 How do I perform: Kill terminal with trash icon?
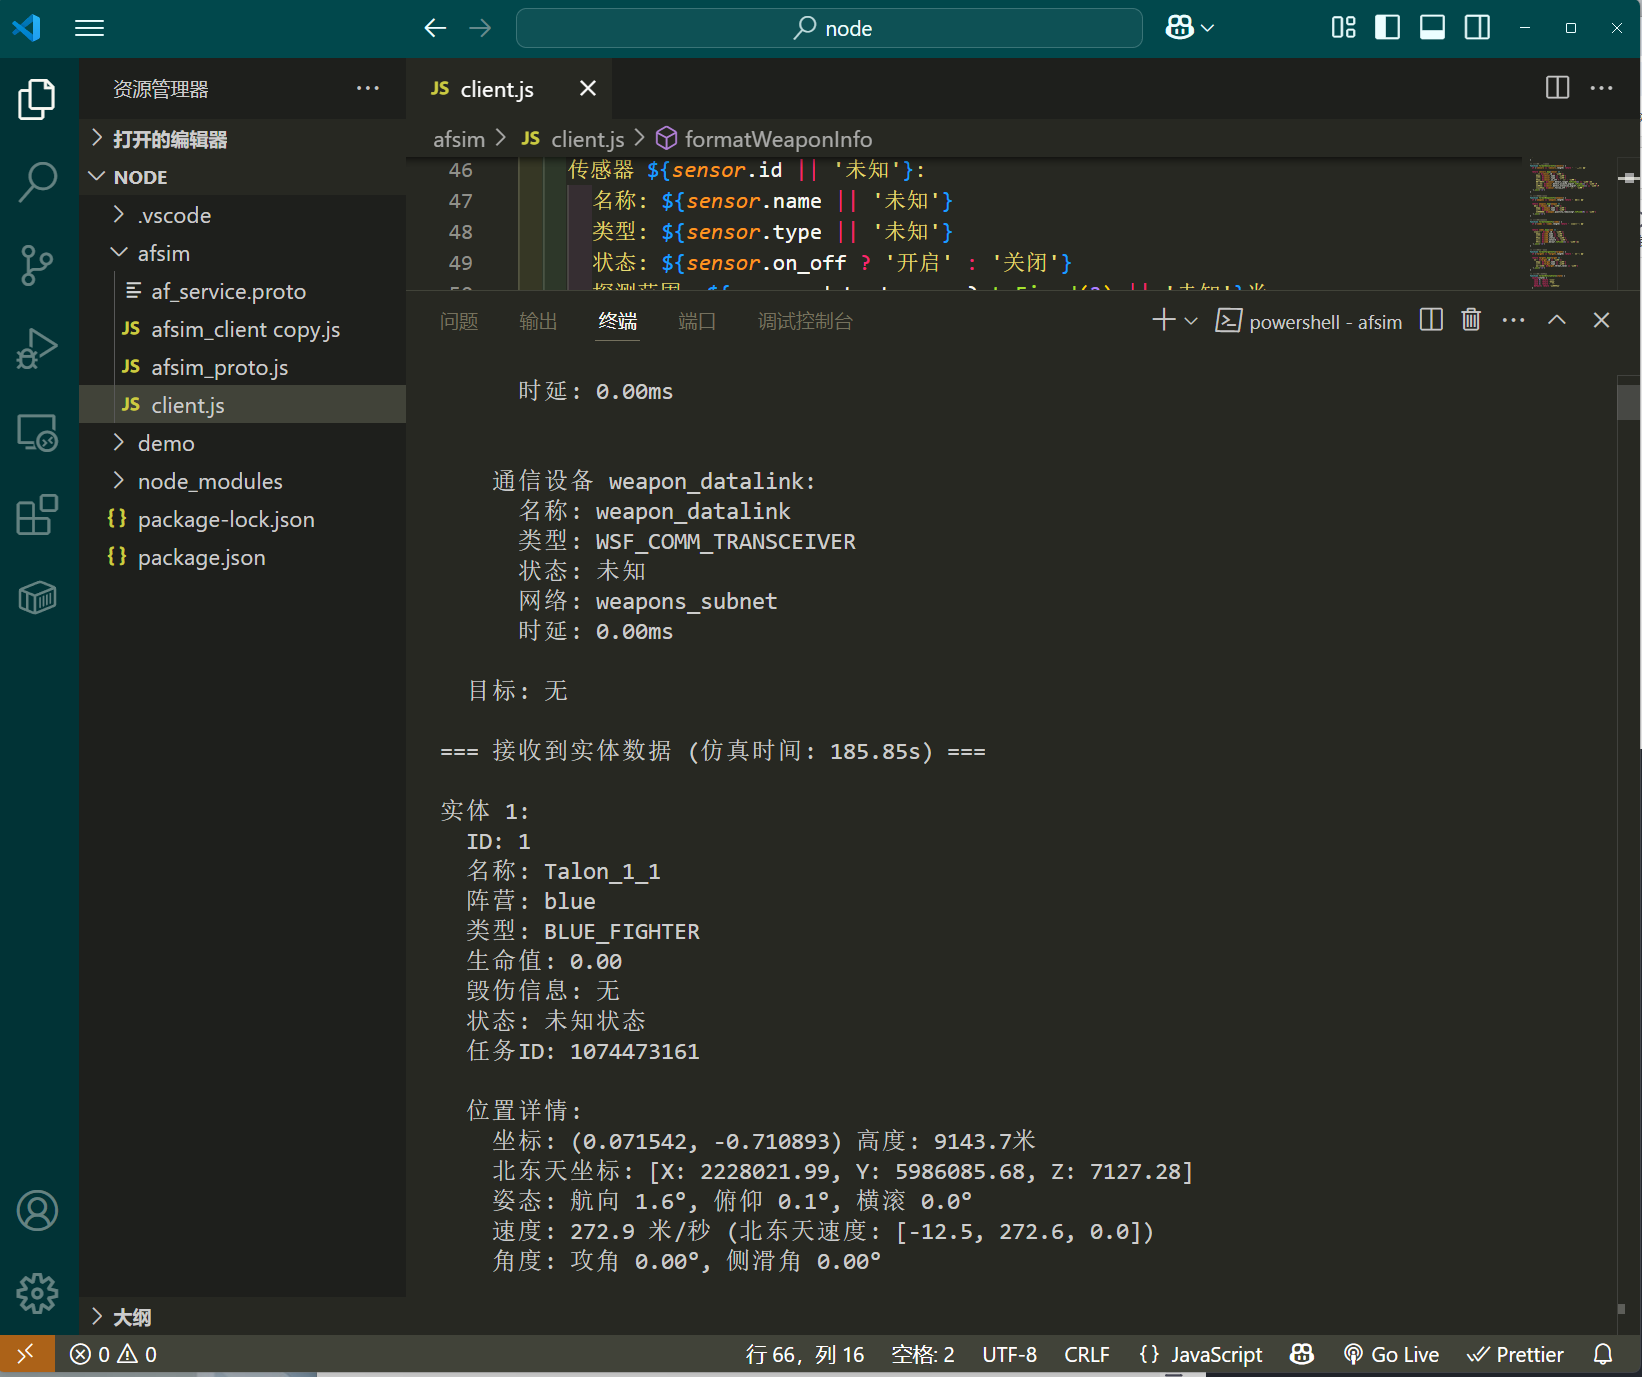pyautogui.click(x=1471, y=320)
